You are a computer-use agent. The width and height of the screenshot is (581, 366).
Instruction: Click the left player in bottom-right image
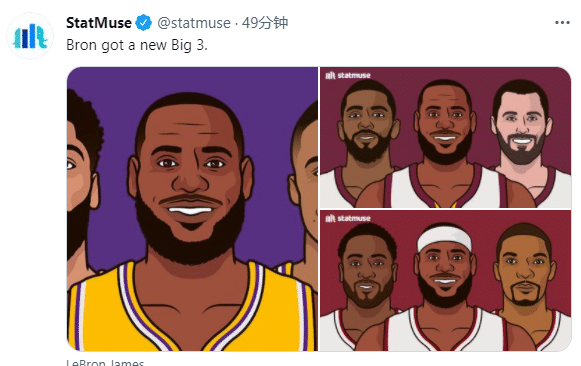point(365,282)
